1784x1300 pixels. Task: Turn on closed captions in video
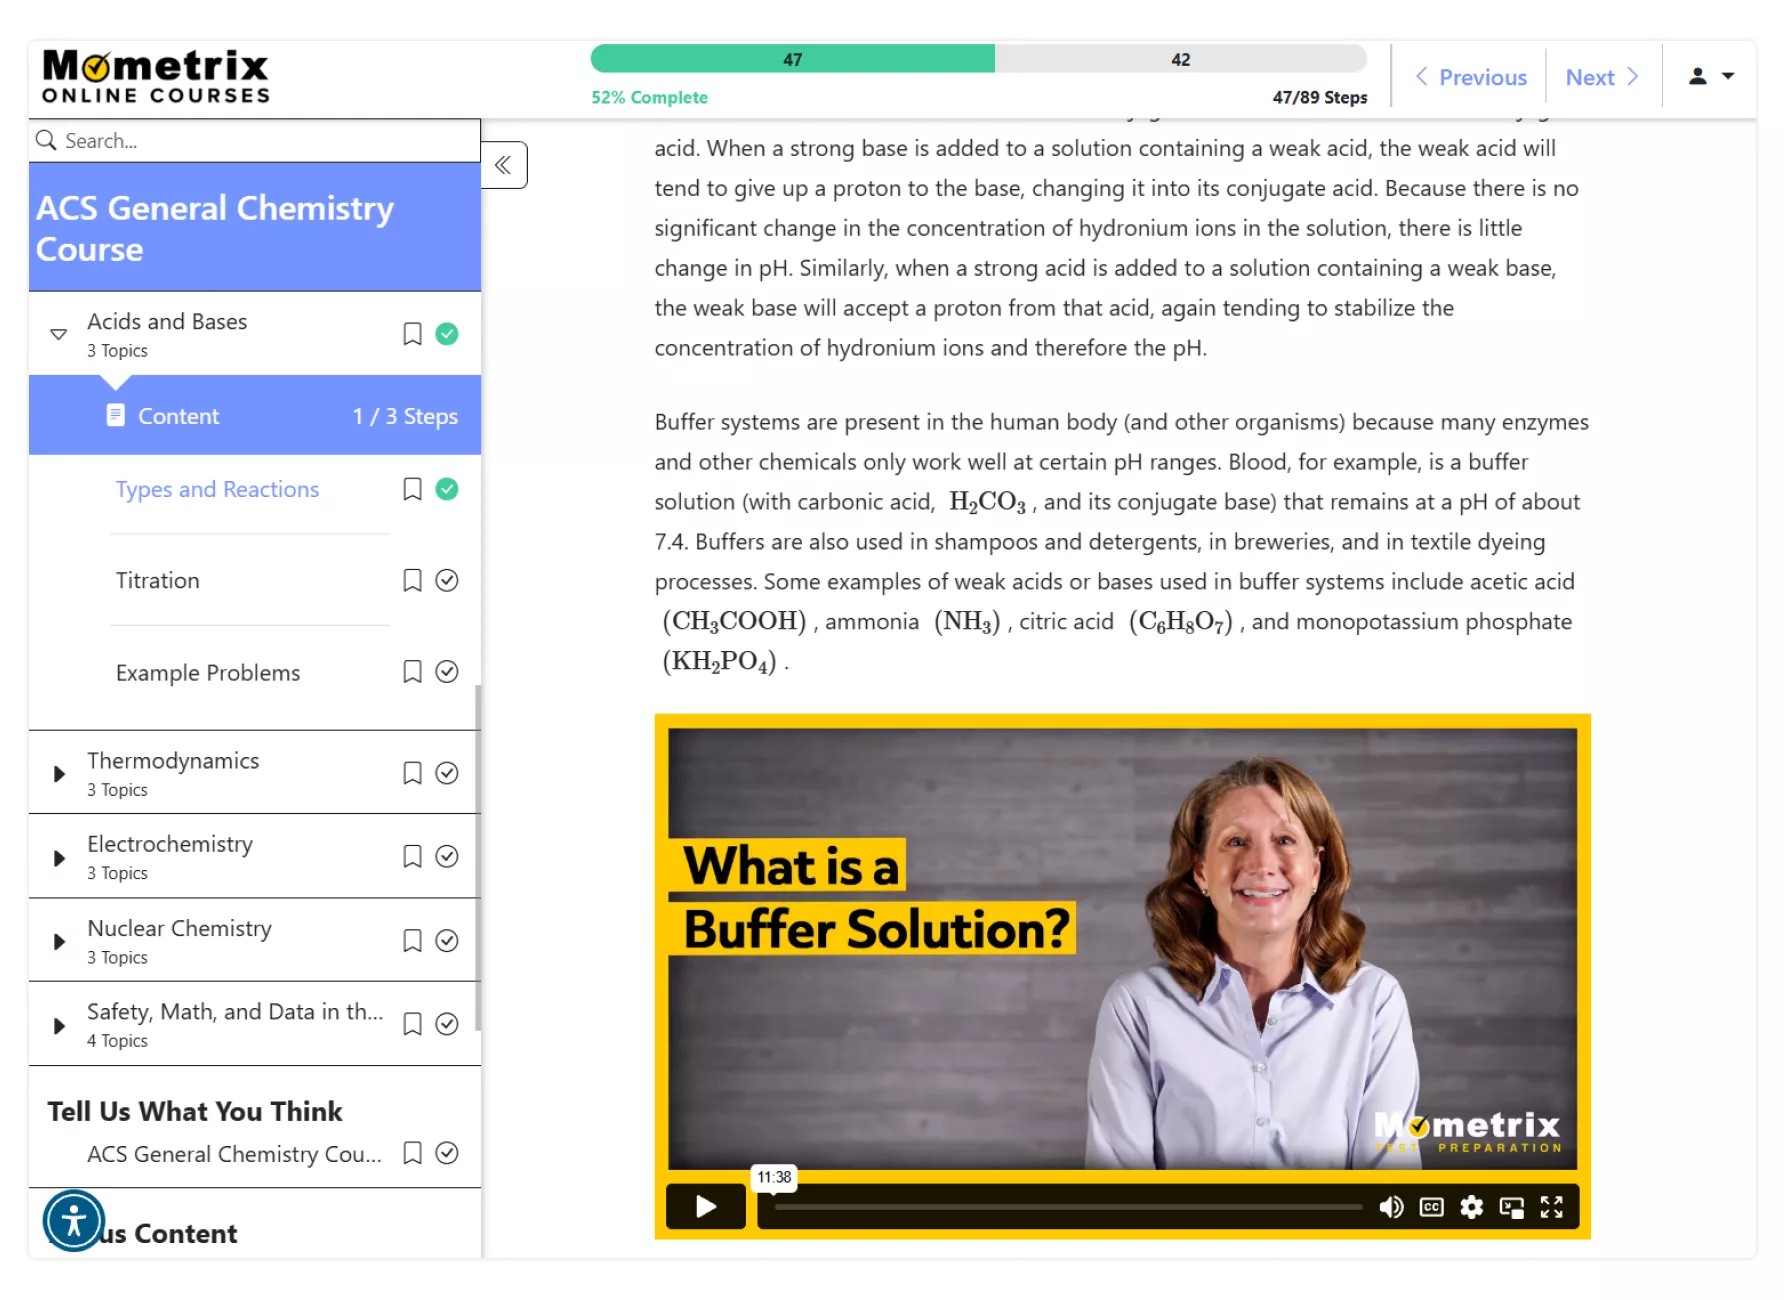pos(1431,1207)
